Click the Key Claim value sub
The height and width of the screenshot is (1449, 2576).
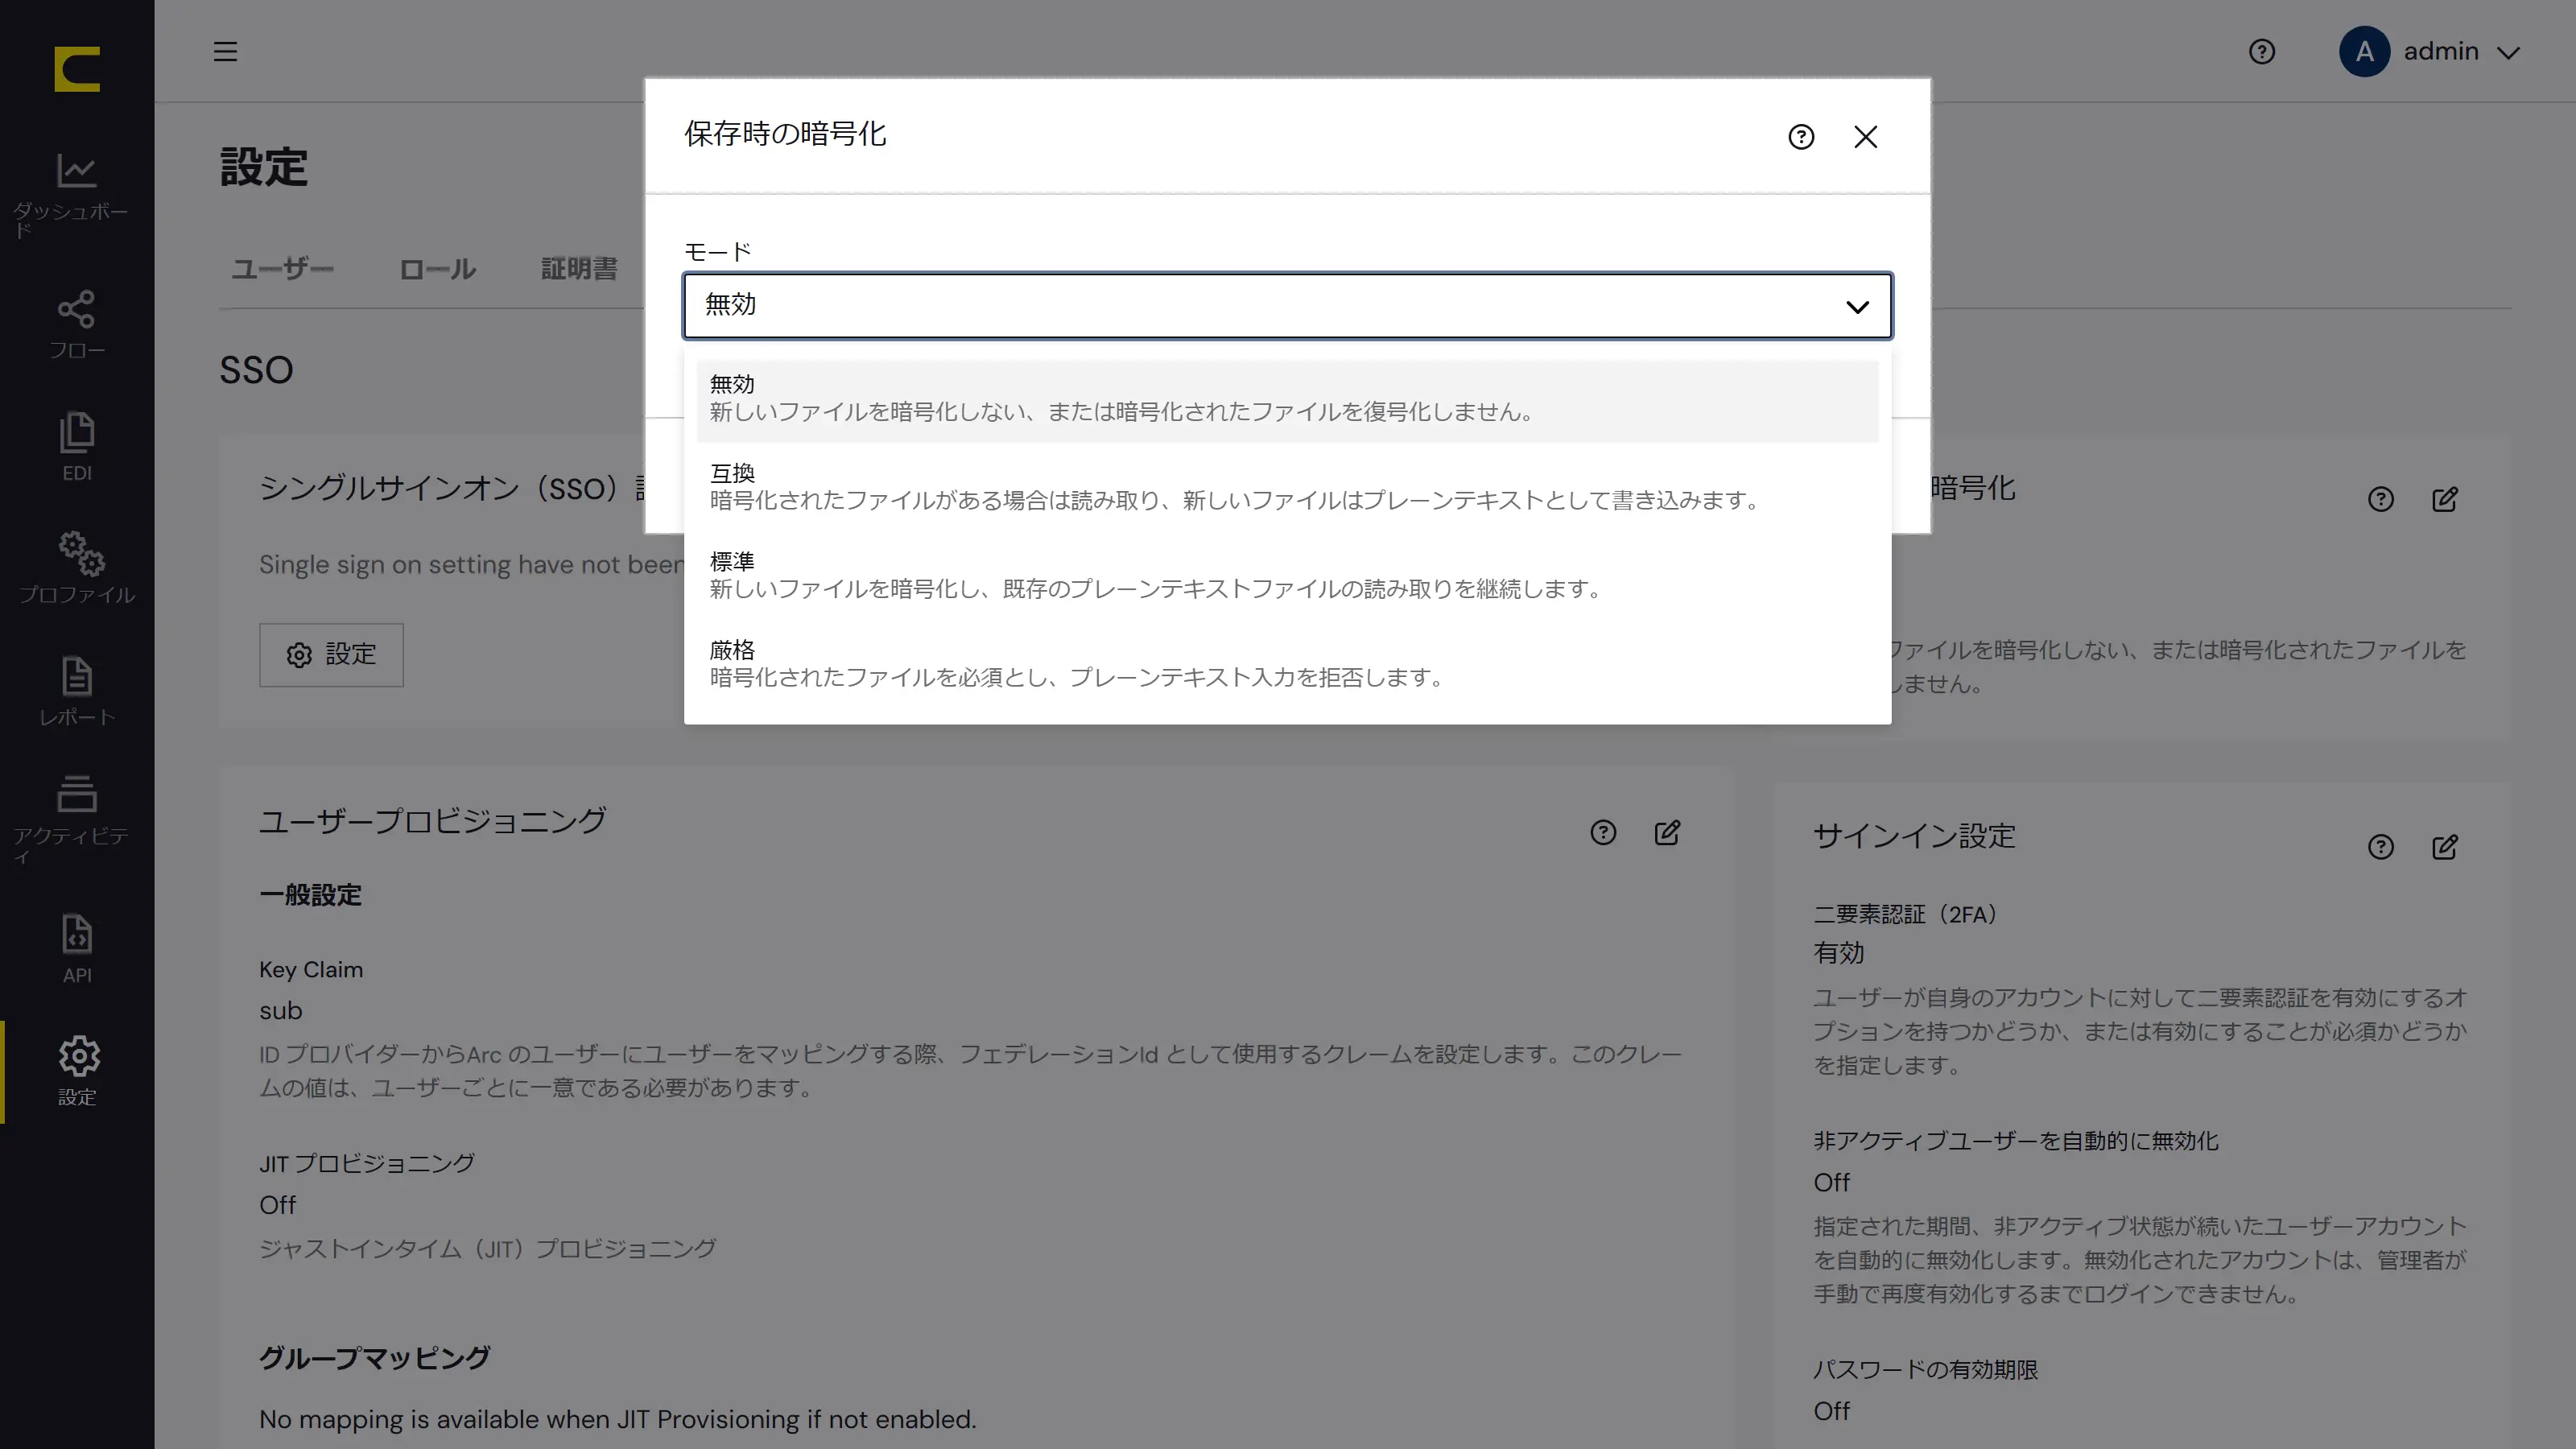tap(280, 1011)
